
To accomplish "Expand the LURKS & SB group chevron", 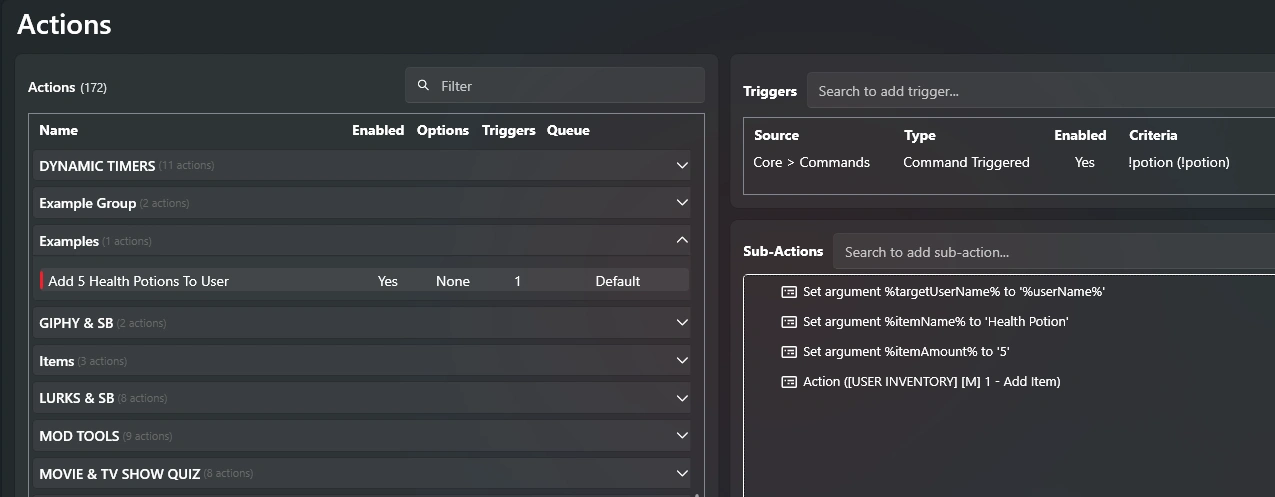I will tap(682, 397).
